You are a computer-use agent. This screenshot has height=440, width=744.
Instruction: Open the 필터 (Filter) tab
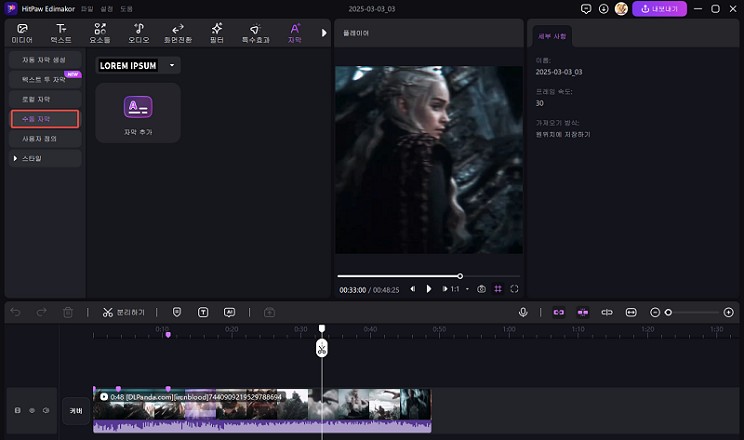pyautogui.click(x=217, y=33)
